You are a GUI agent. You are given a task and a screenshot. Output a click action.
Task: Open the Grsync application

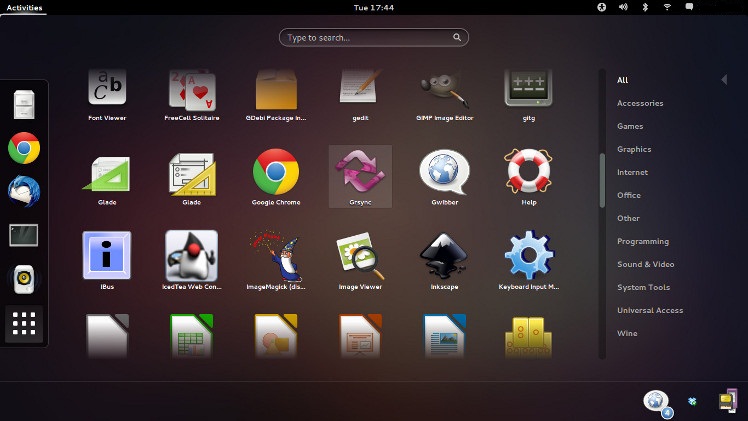pos(360,177)
